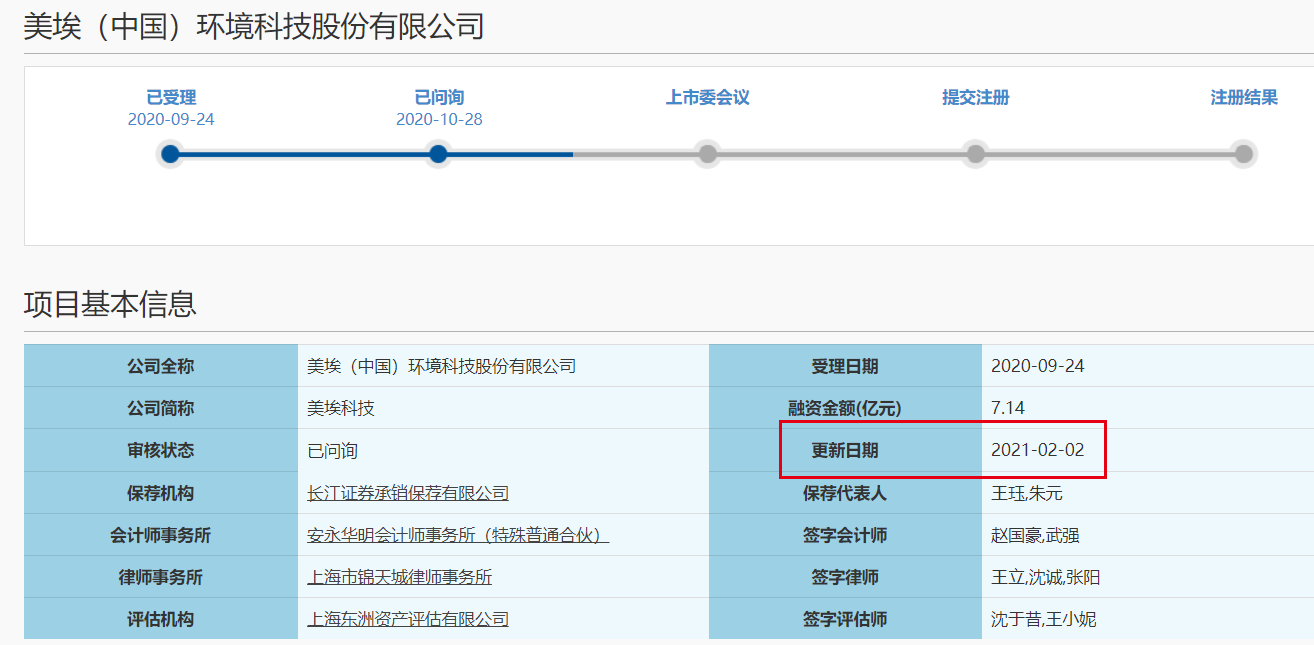Select the 提交注册 stage label

click(976, 97)
